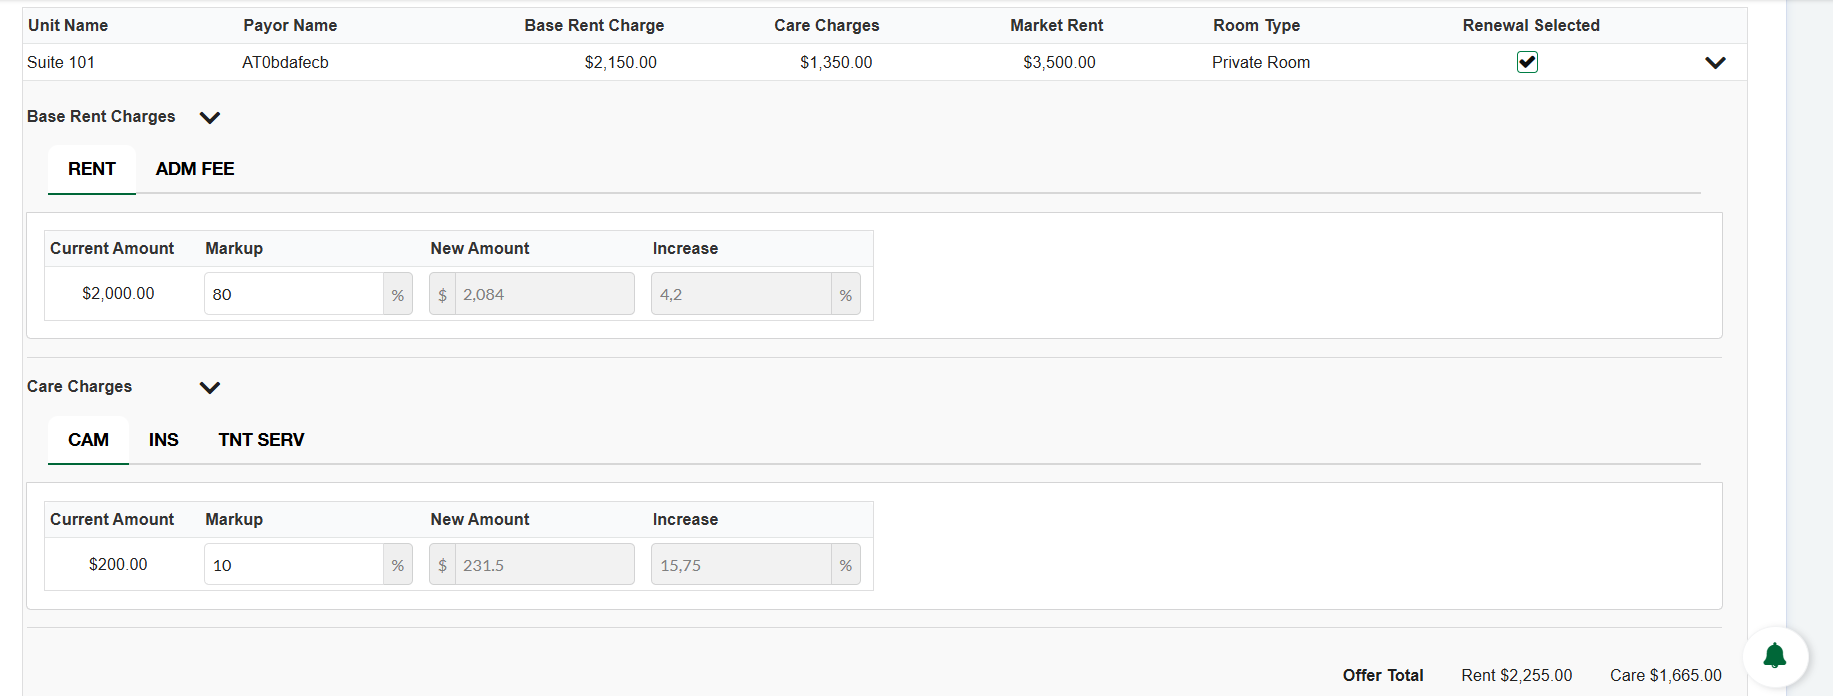Select the CAM tab
The width and height of the screenshot is (1833, 696).
click(x=88, y=440)
